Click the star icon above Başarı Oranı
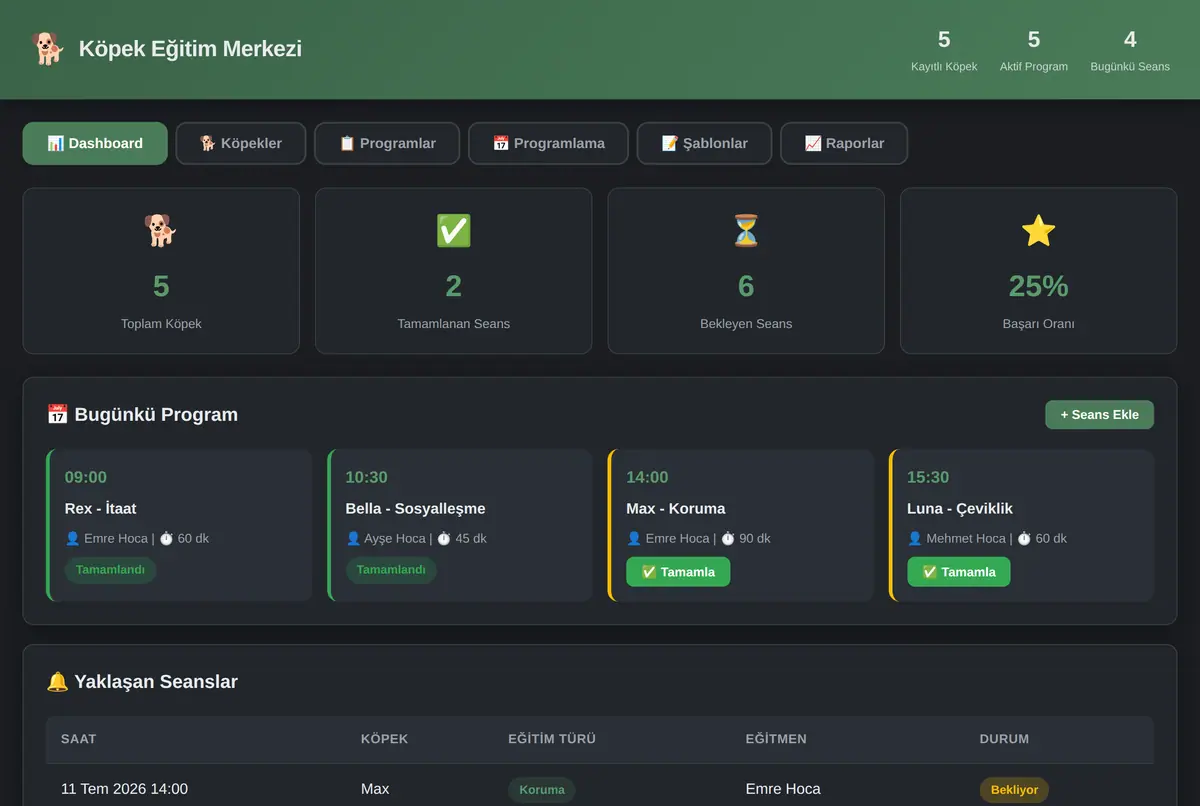This screenshot has height=806, width=1200. point(1039,231)
